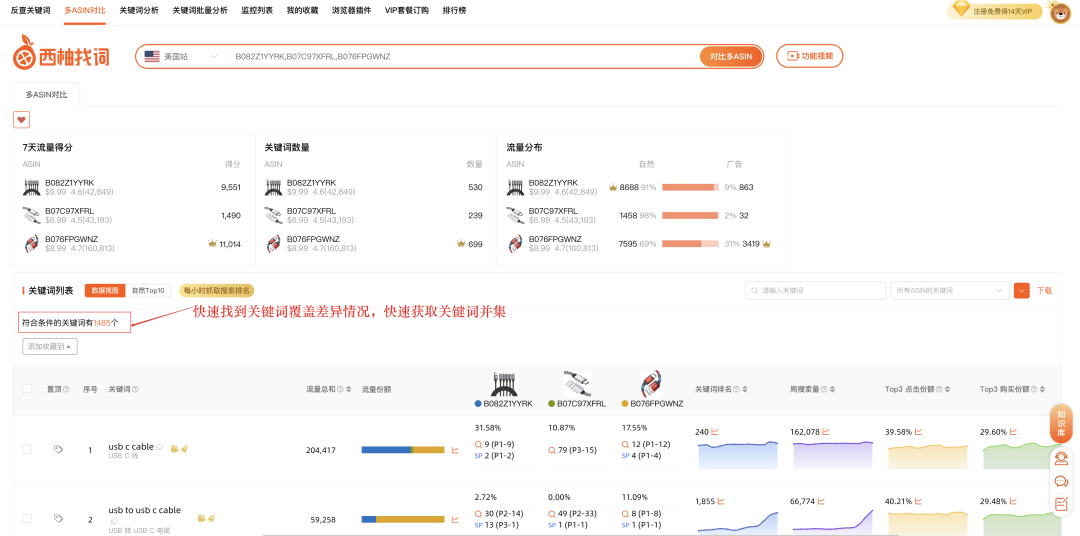Click the 功能视频 feature video button
Screen dimensions: 1080x536
click(x=809, y=56)
